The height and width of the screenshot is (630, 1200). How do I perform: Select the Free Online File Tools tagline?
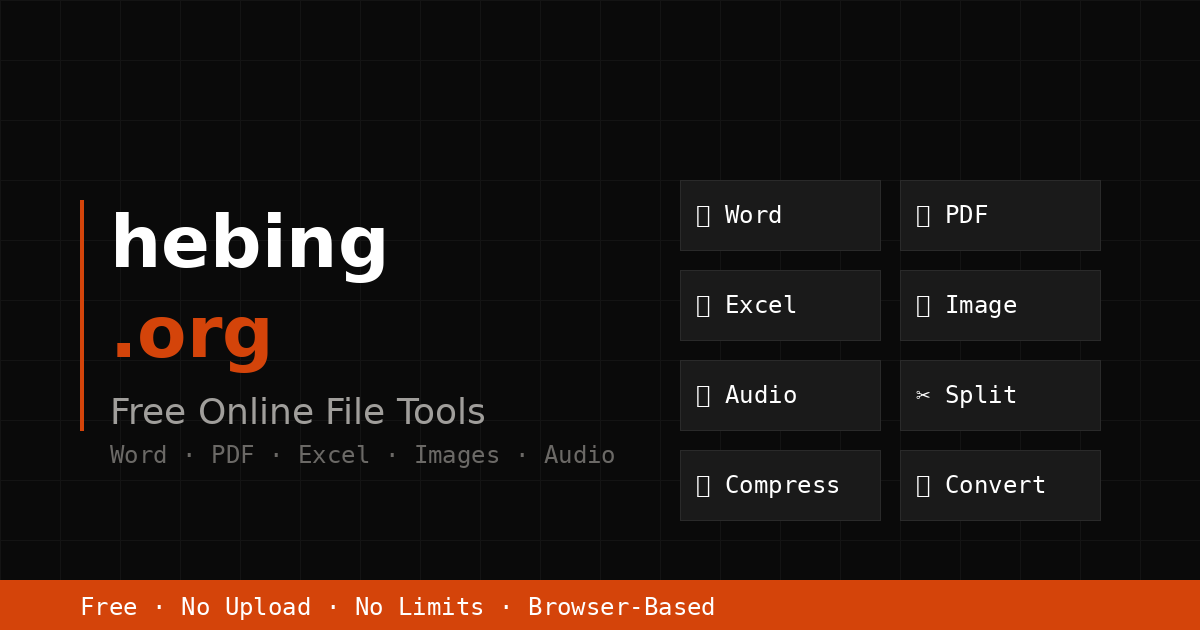coord(297,413)
